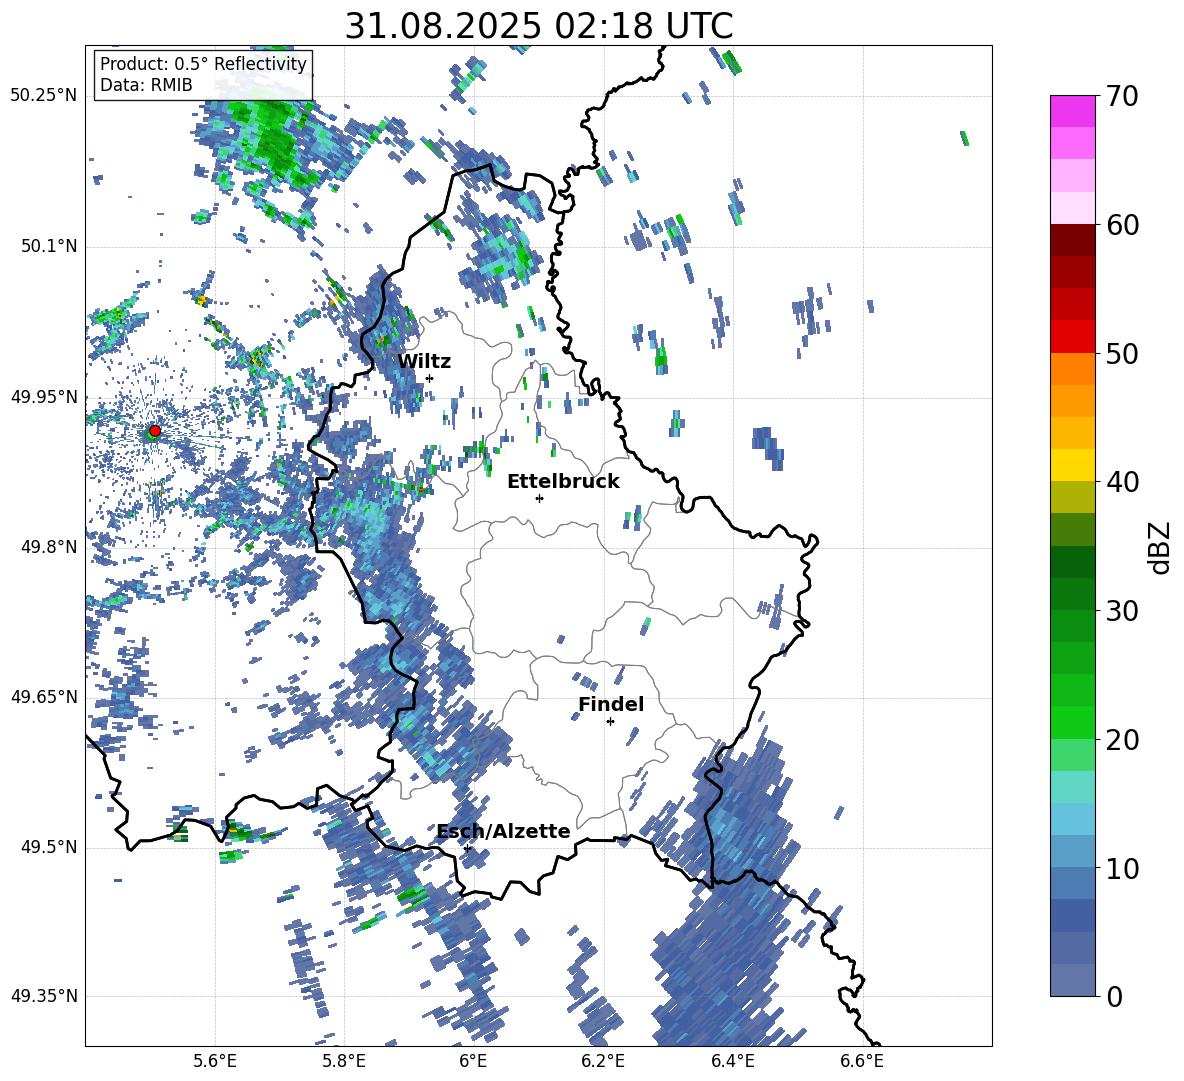The image size is (1184, 1081).
Task: Click the Wiltz location cross marker
Action: [x=429, y=378]
